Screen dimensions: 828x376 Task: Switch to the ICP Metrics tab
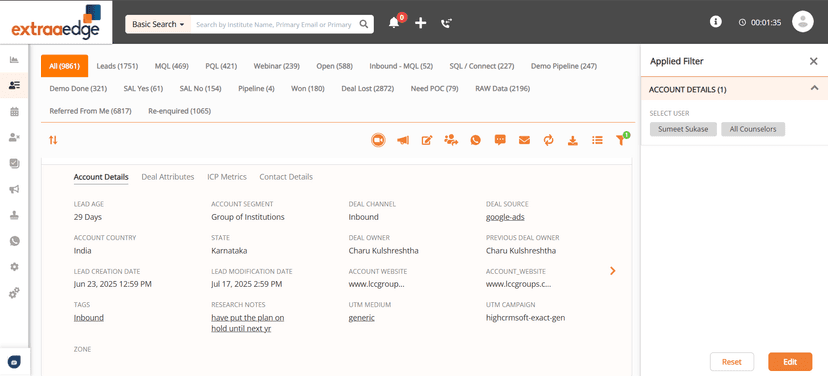point(227,177)
